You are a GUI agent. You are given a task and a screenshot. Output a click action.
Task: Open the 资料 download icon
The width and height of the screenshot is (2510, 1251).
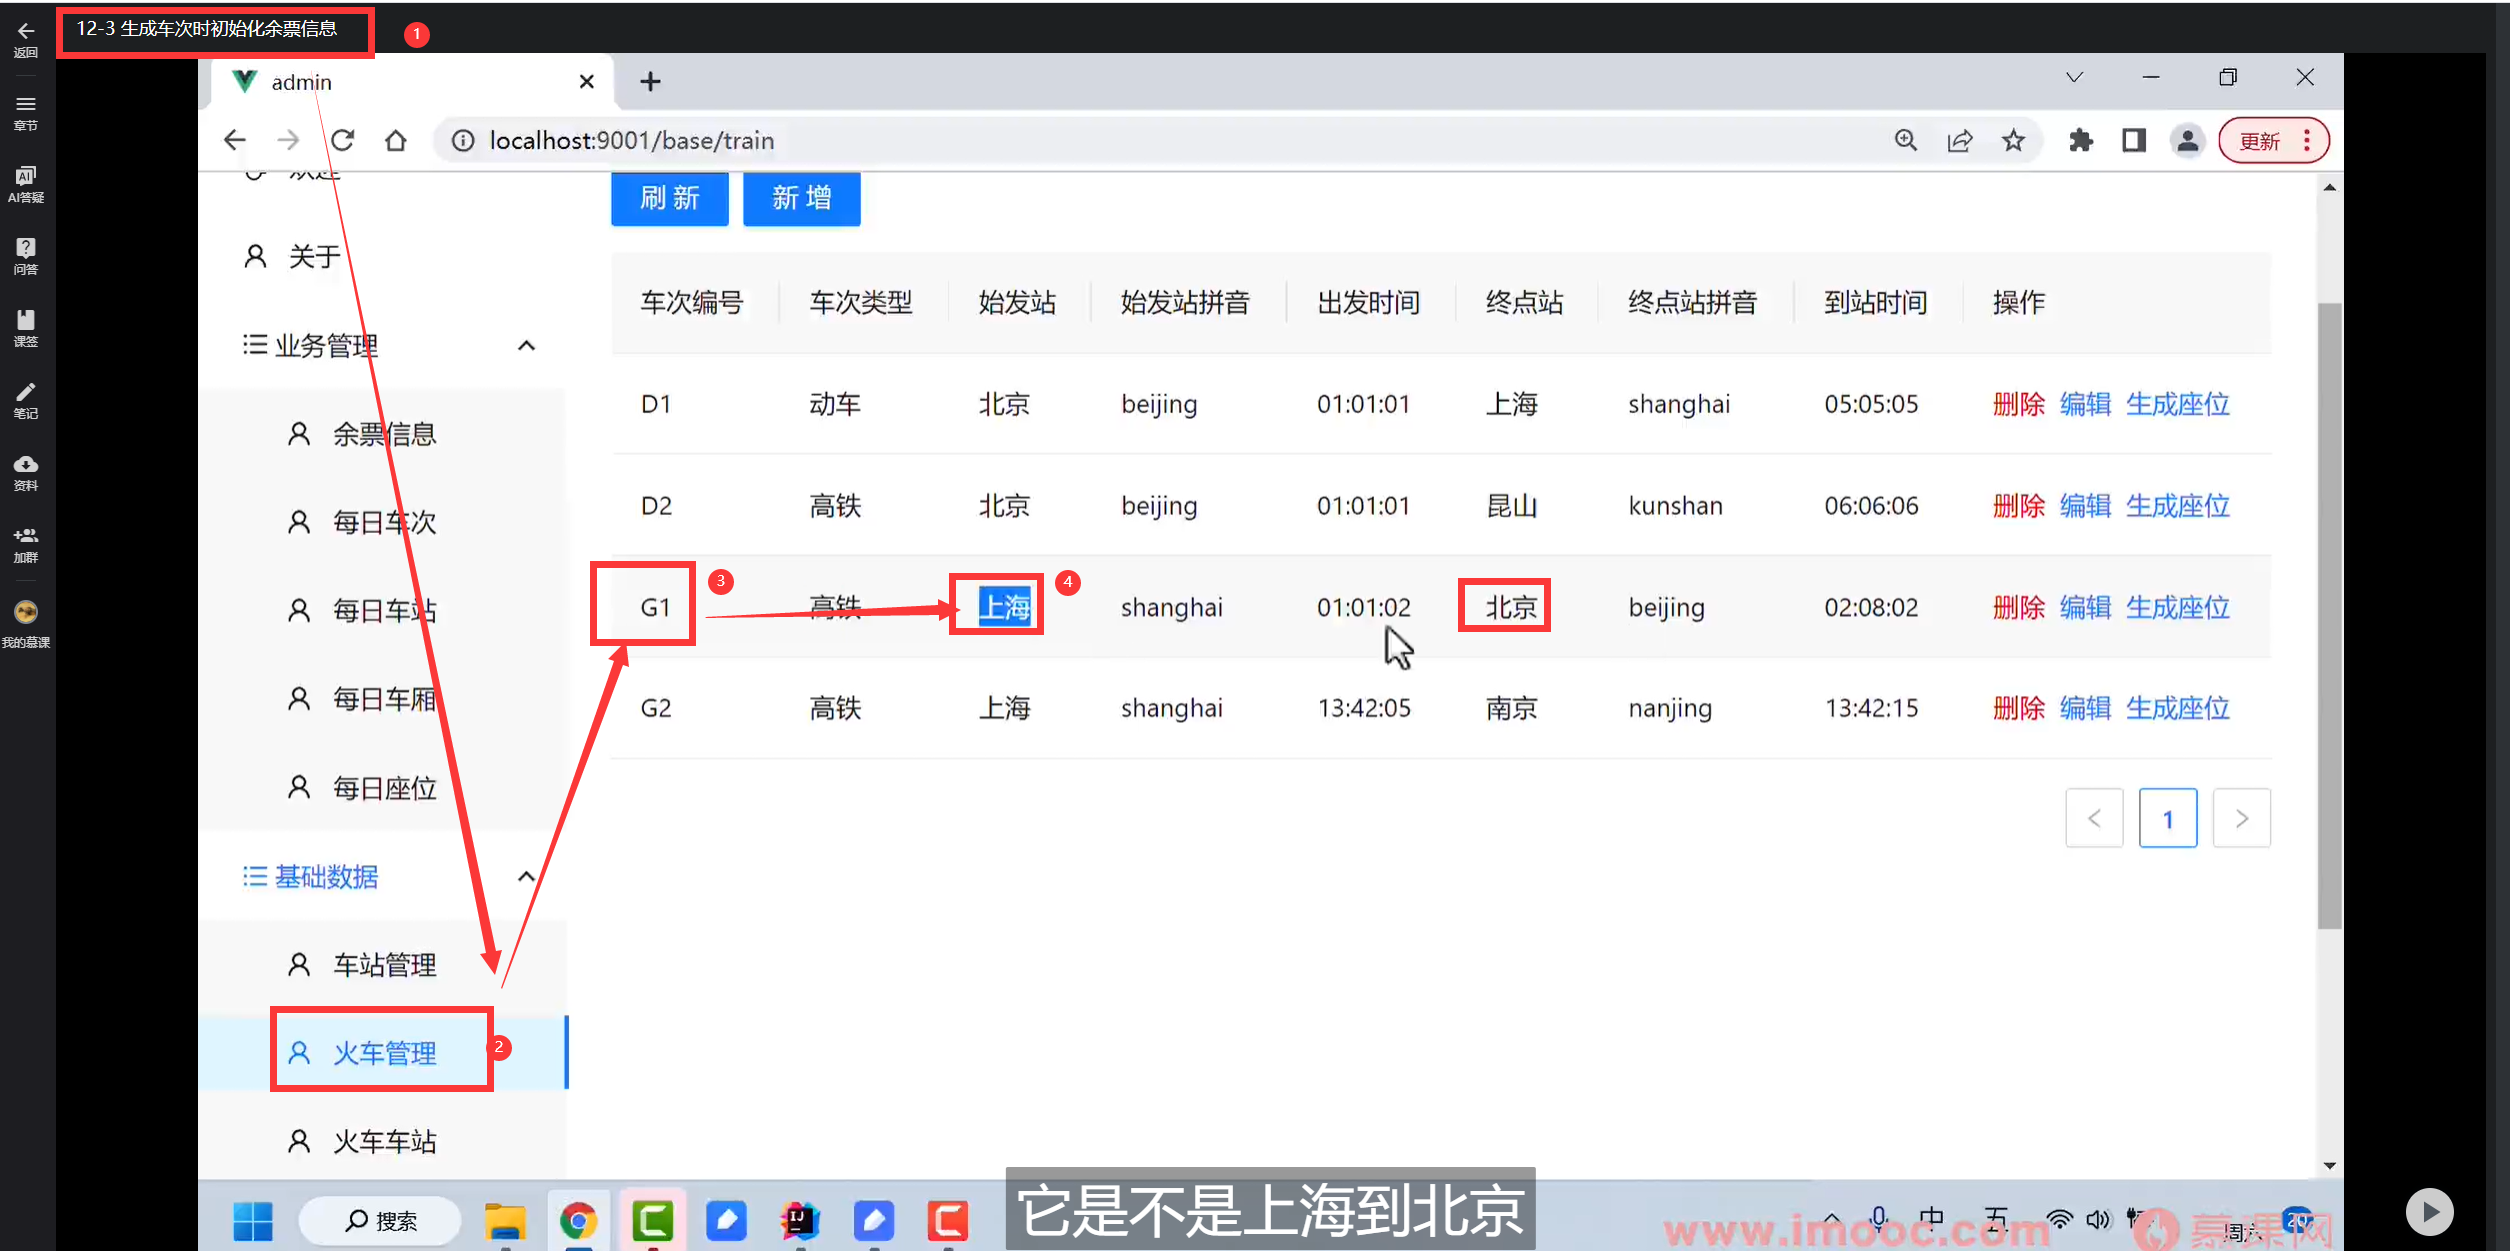pos(26,464)
